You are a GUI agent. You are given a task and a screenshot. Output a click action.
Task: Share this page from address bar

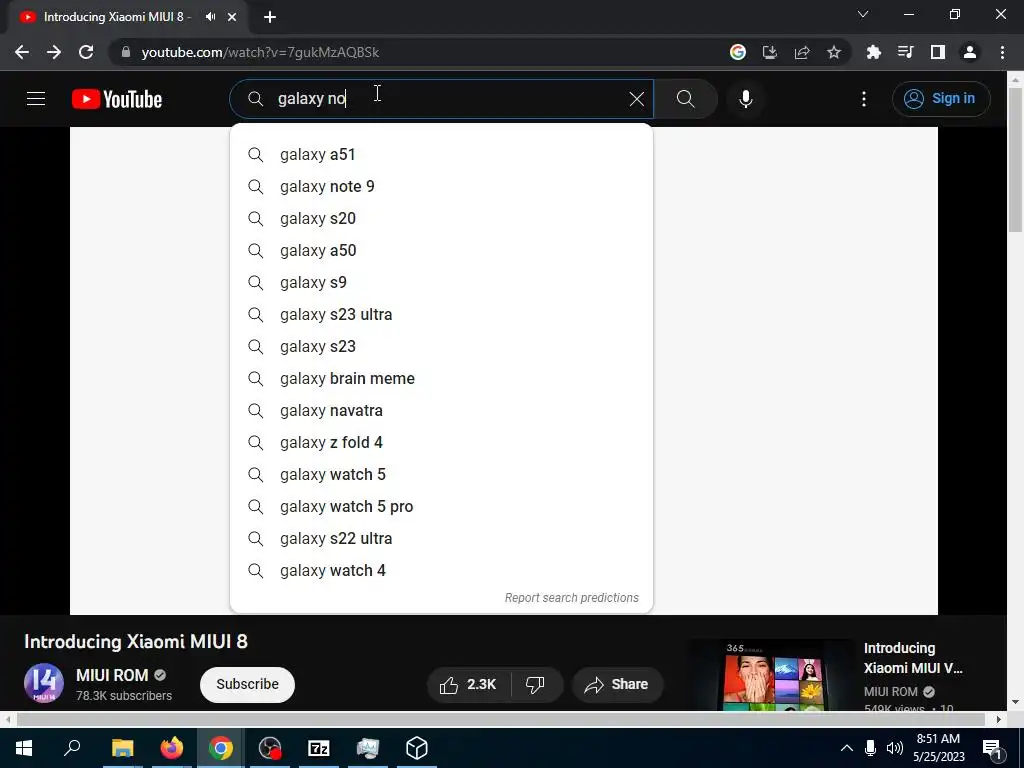[x=802, y=52]
